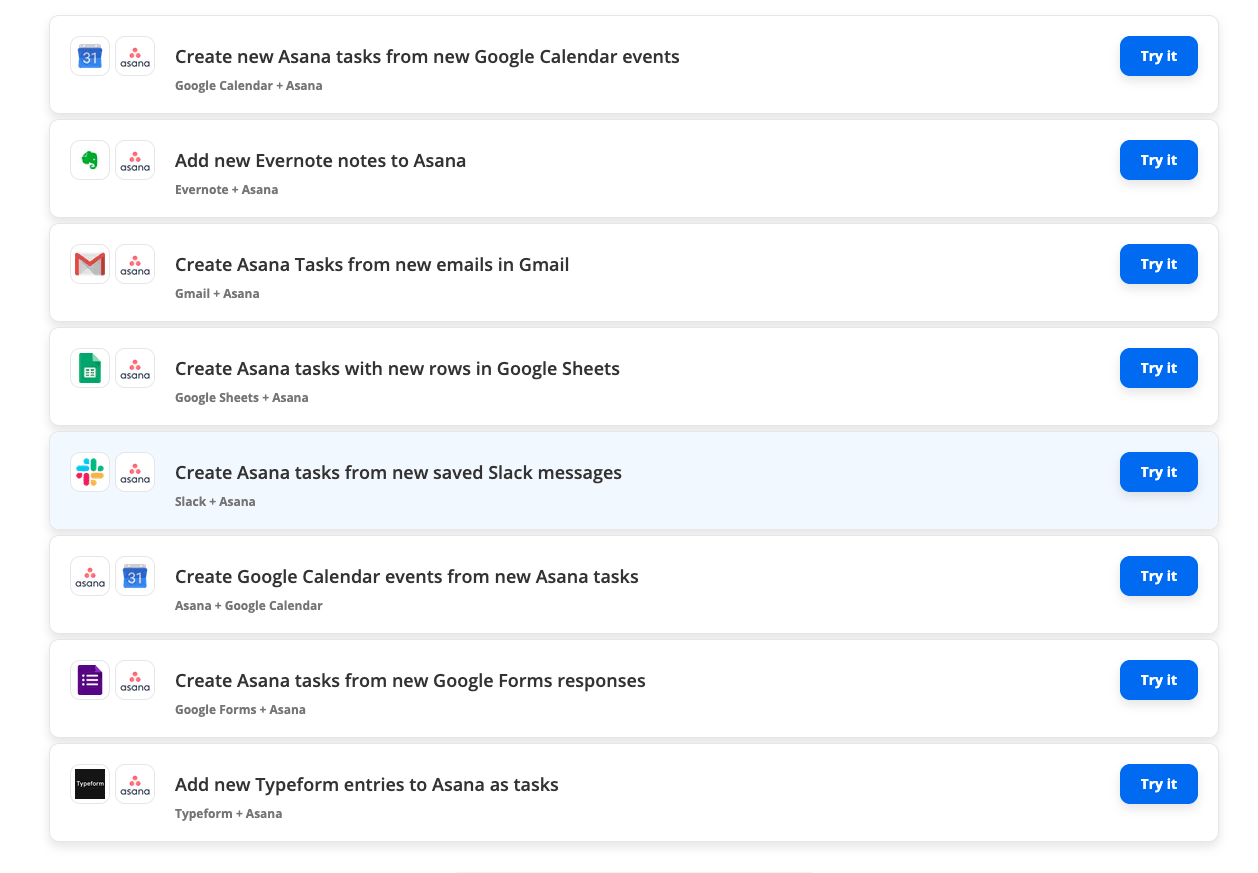Screen dimensions: 1258x873
Task: Try it for Google Calendar events to Asana tasks
Action: 1158,56
